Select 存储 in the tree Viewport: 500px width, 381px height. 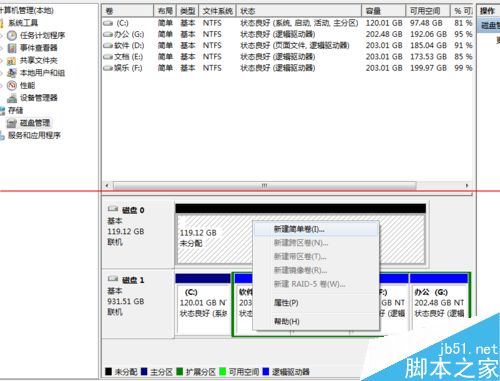click(x=16, y=110)
